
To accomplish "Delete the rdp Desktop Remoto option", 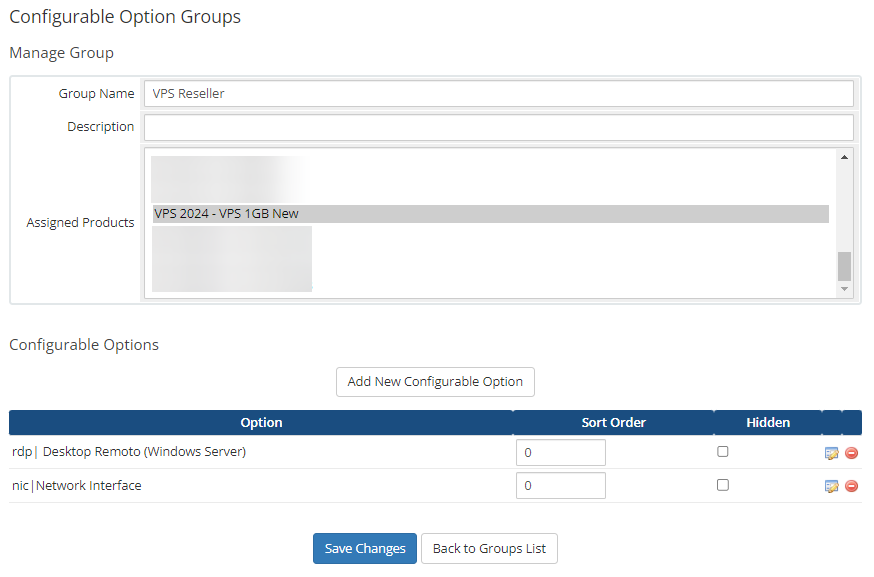I will pos(851,453).
